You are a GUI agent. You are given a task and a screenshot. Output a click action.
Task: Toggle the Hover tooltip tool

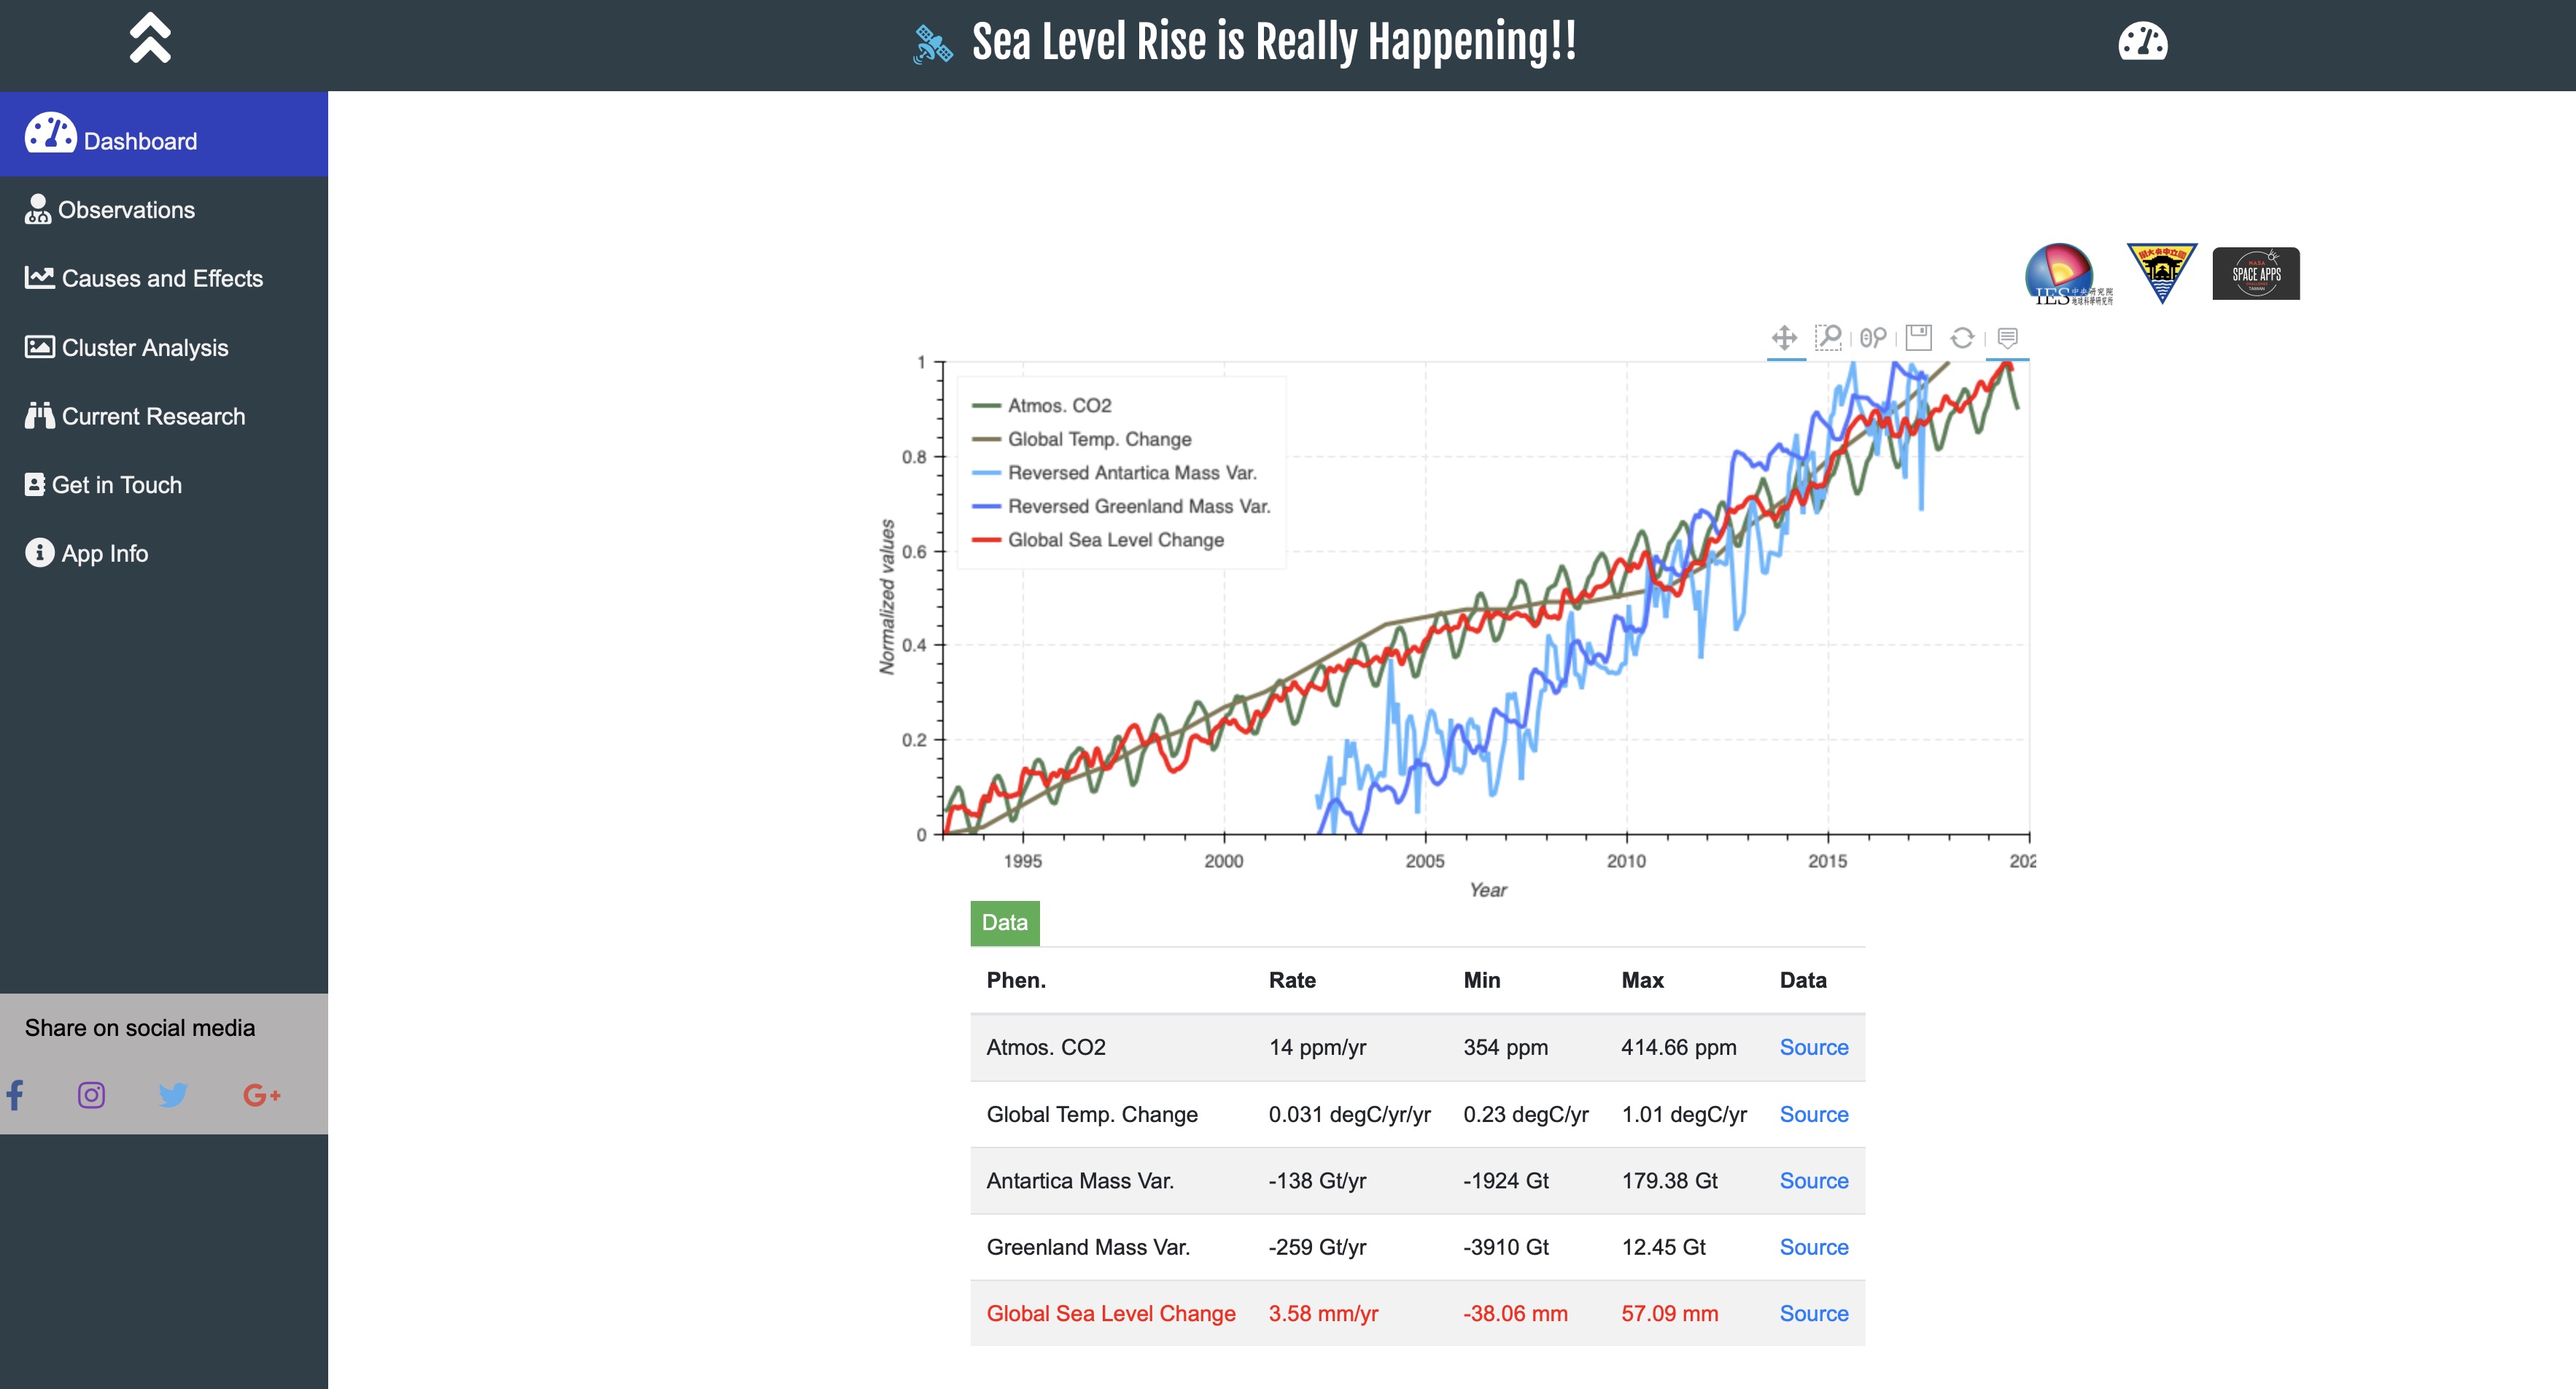coord(2007,338)
